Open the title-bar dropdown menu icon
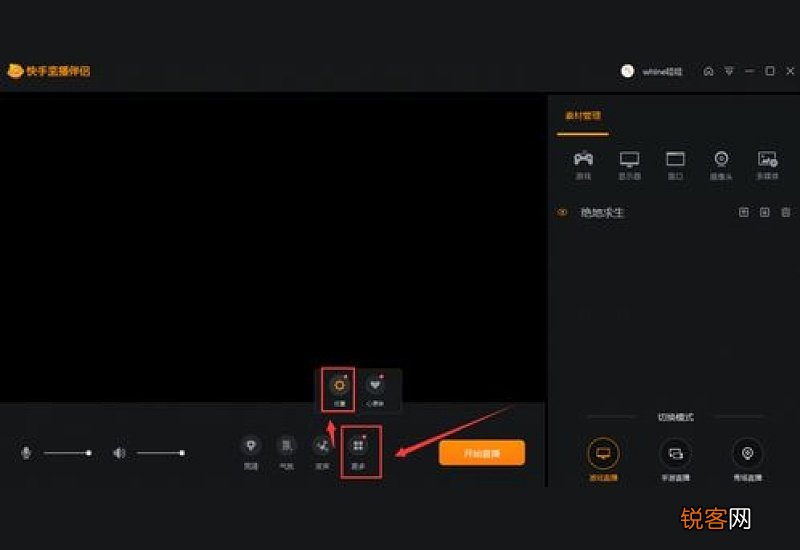Image resolution: width=800 pixels, height=550 pixels. coord(729,71)
